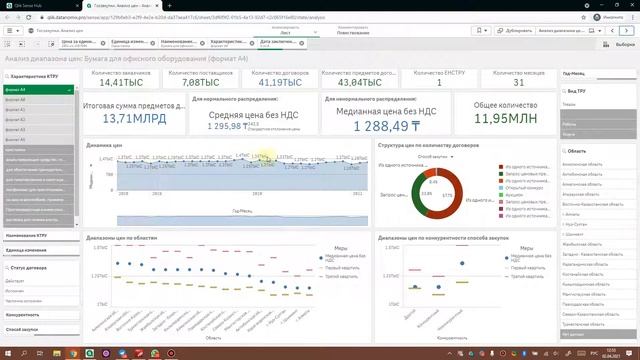Search in 'Область' filter
This screenshot has width=640, height=360.
(x=564, y=151)
